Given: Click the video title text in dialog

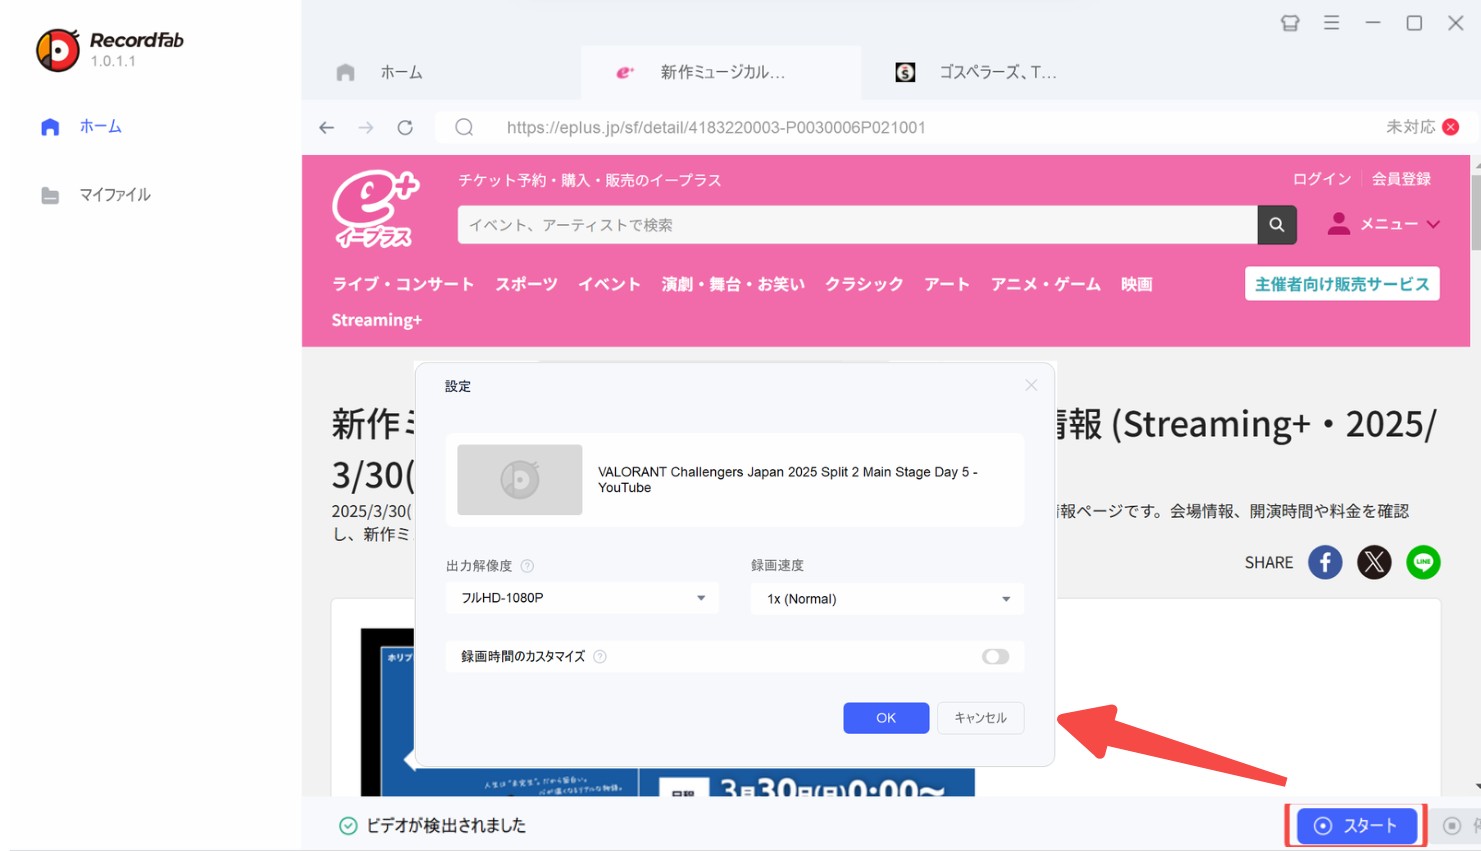Looking at the screenshot, I should click(x=788, y=480).
